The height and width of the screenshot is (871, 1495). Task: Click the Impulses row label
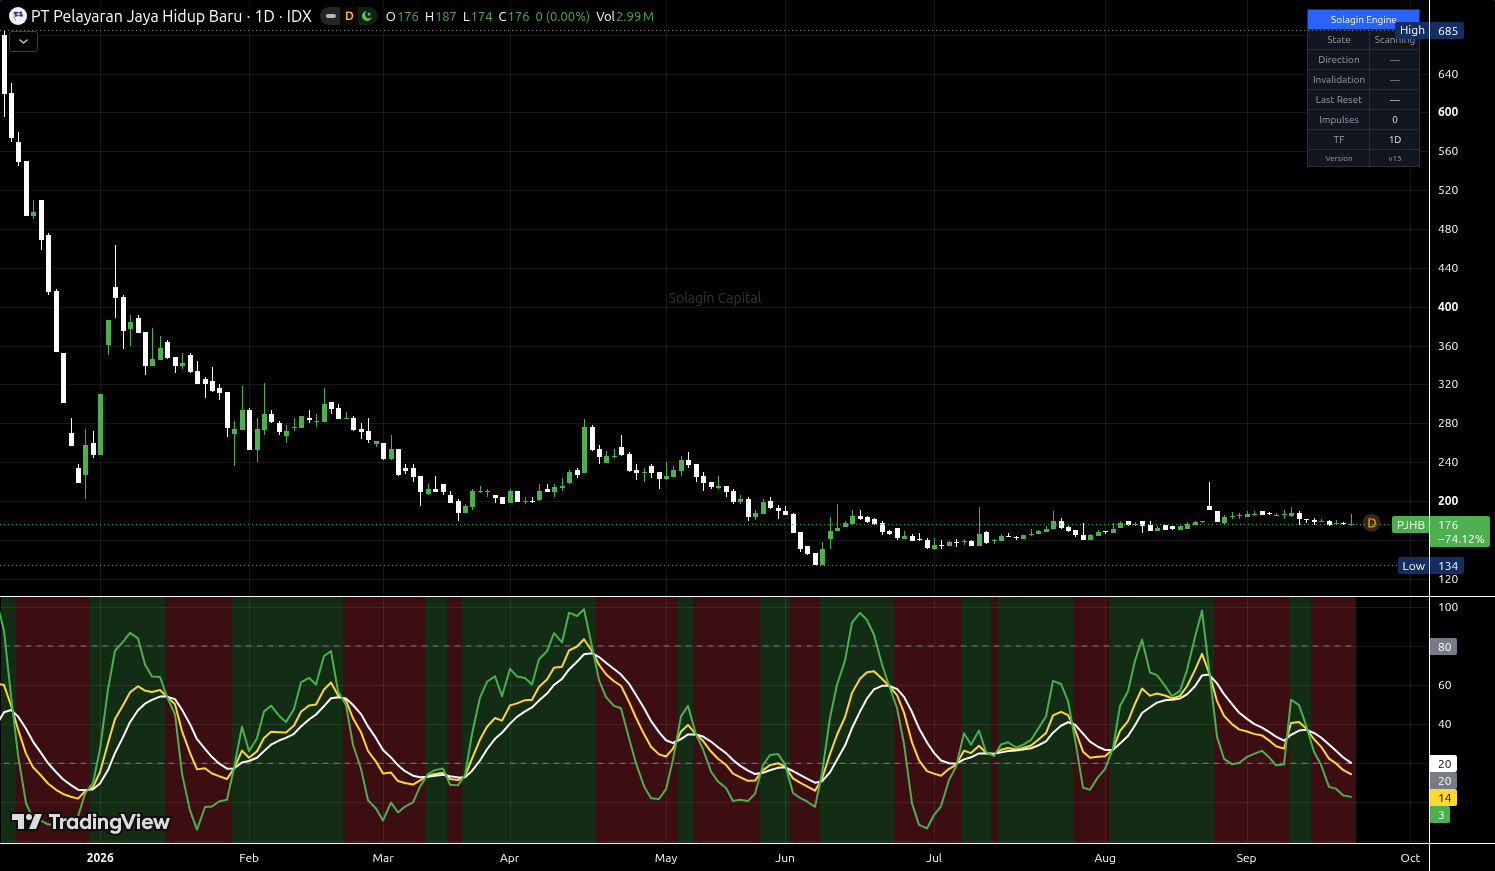point(1338,120)
